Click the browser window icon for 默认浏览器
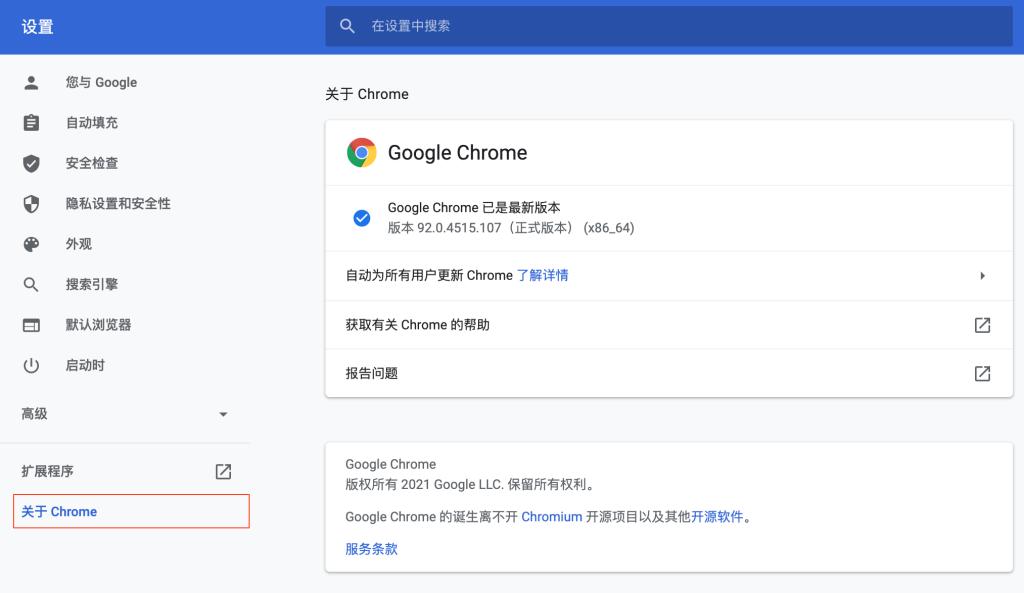Viewport: 1024px width, 593px height. 31,325
